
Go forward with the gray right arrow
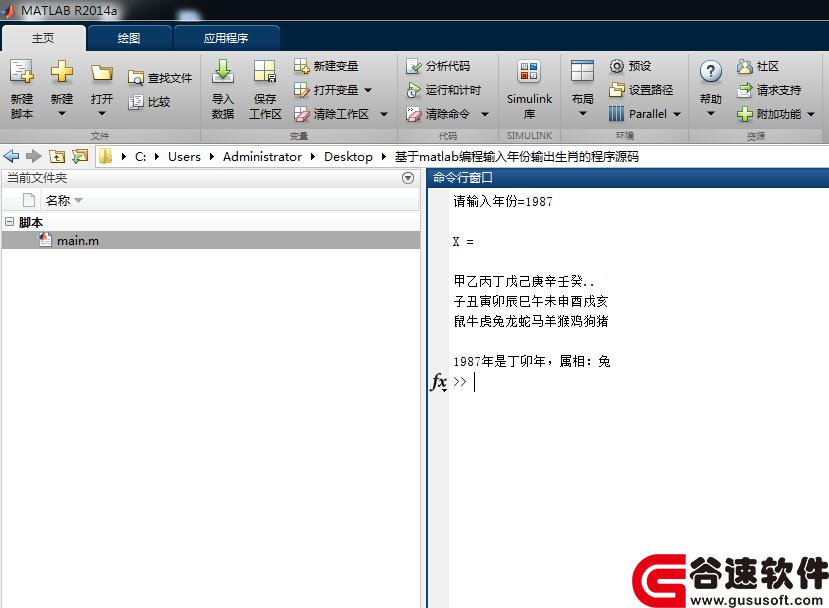click(x=33, y=156)
